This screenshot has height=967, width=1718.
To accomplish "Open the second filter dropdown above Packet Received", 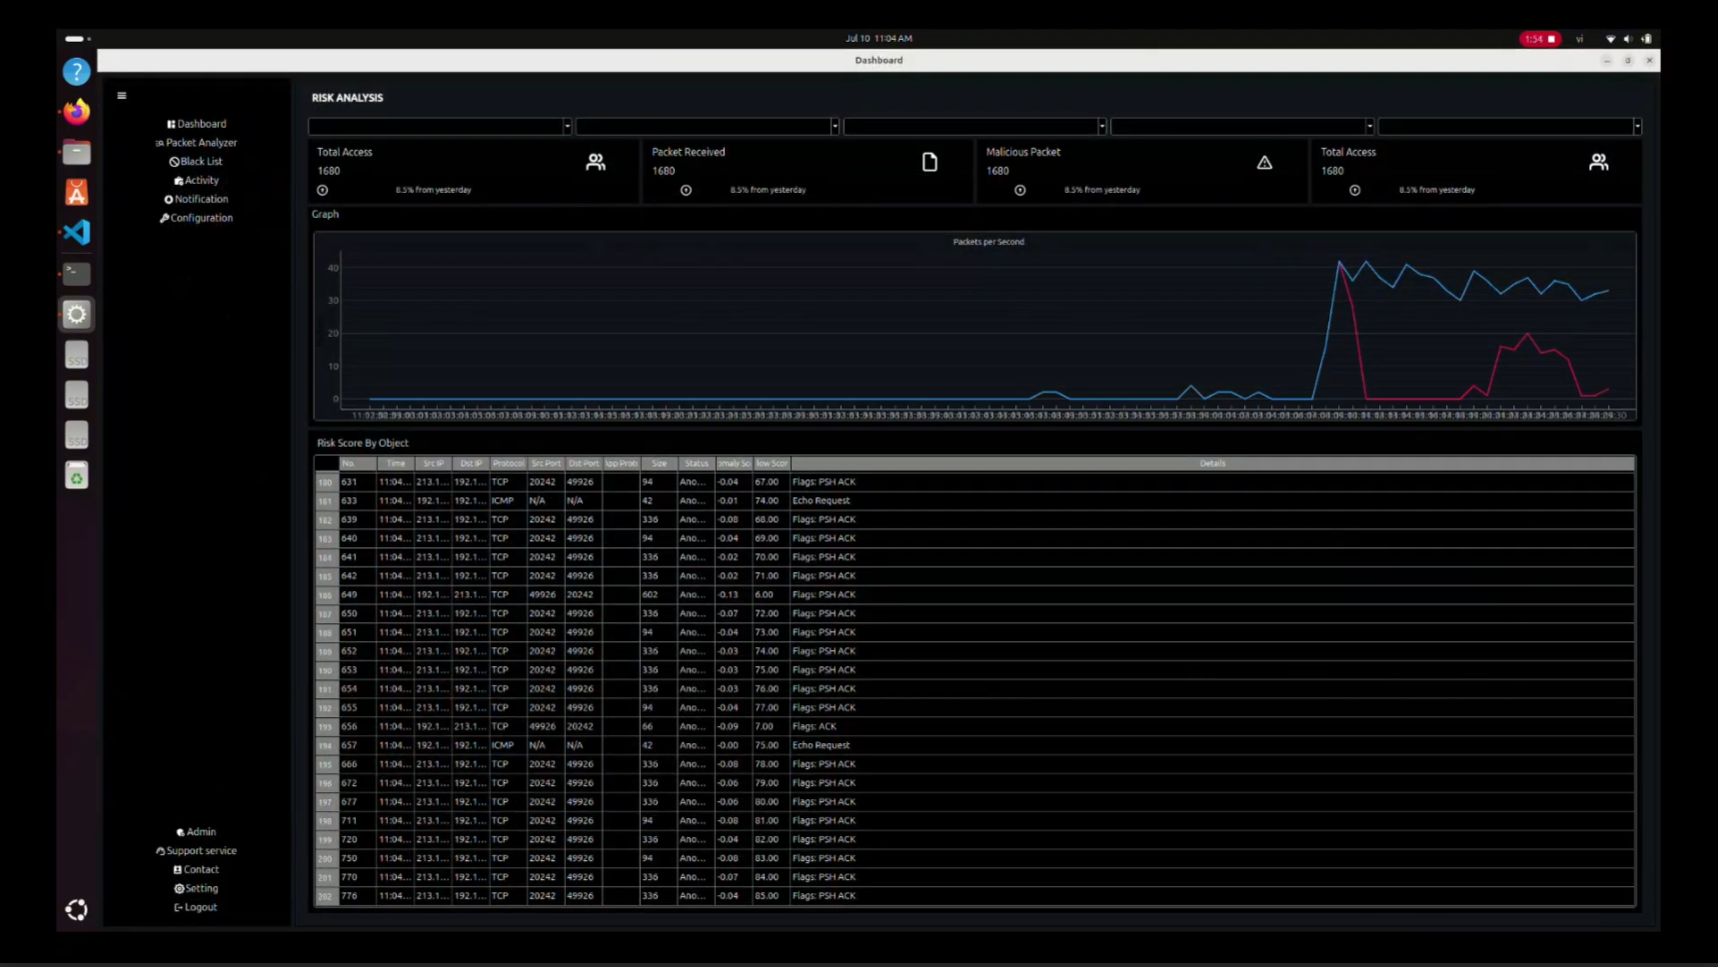I will coord(707,127).
